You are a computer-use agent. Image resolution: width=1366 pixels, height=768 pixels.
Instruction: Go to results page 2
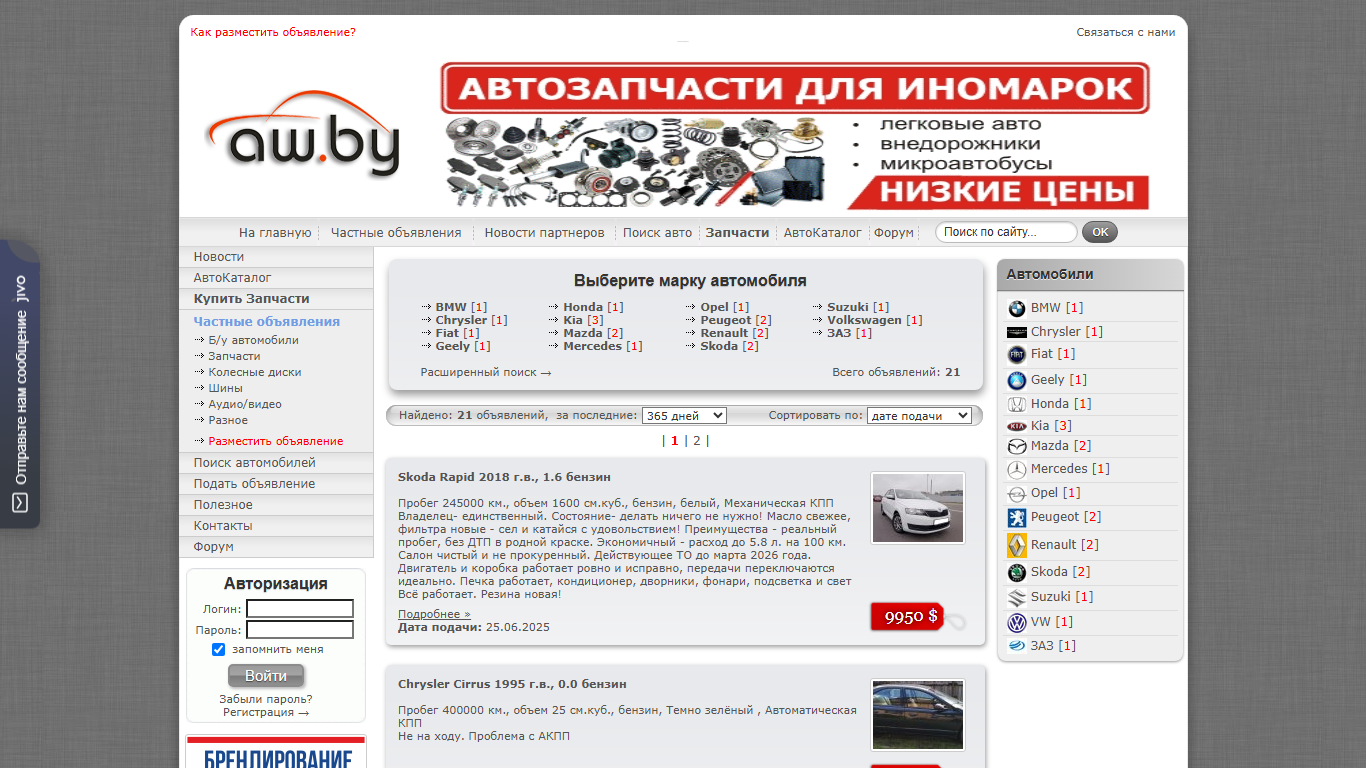click(697, 440)
